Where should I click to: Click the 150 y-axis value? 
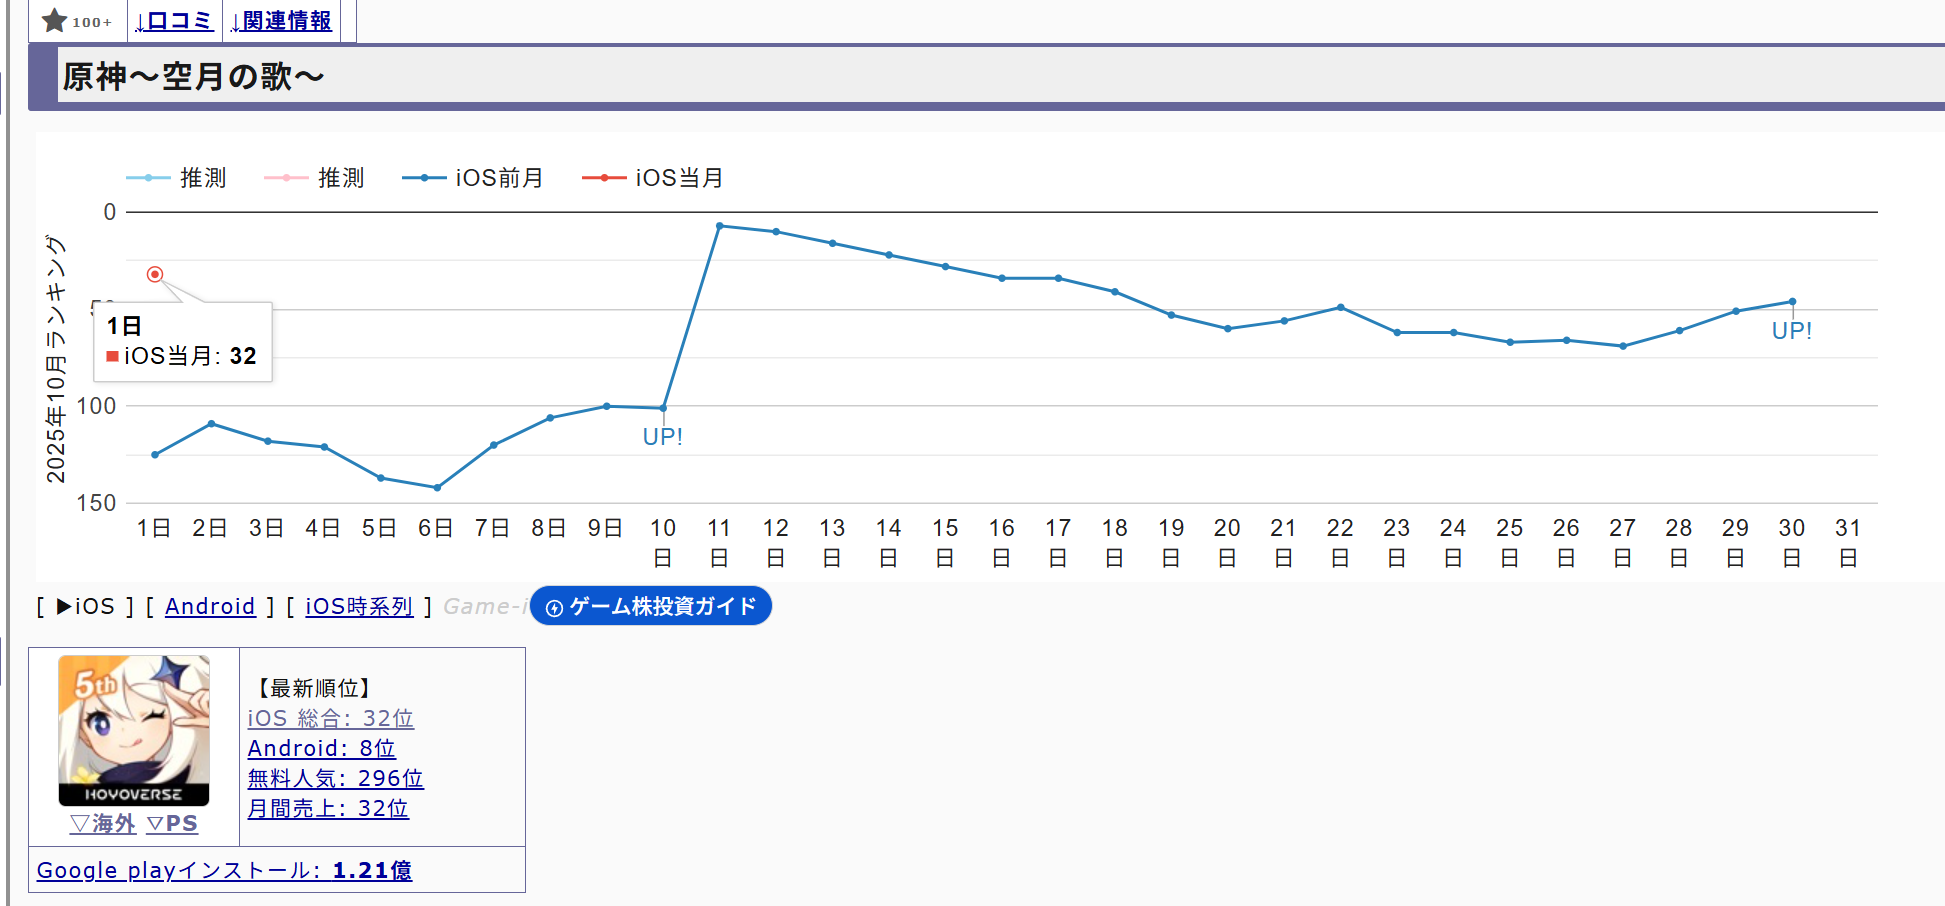coord(97,503)
